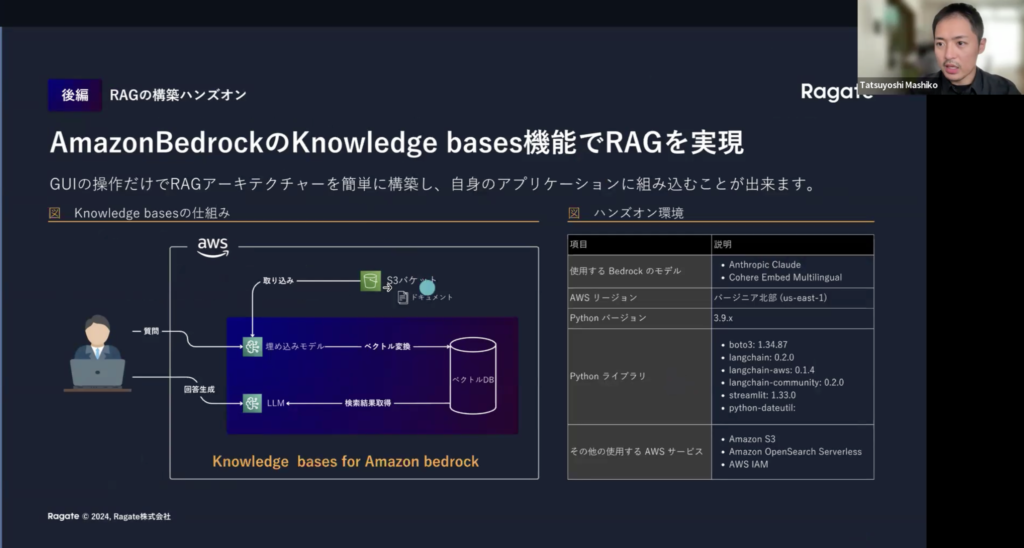Screen dimensions: 1024x548
Task: Click the 埋め込みモデル brain icon
Action: tap(252, 346)
